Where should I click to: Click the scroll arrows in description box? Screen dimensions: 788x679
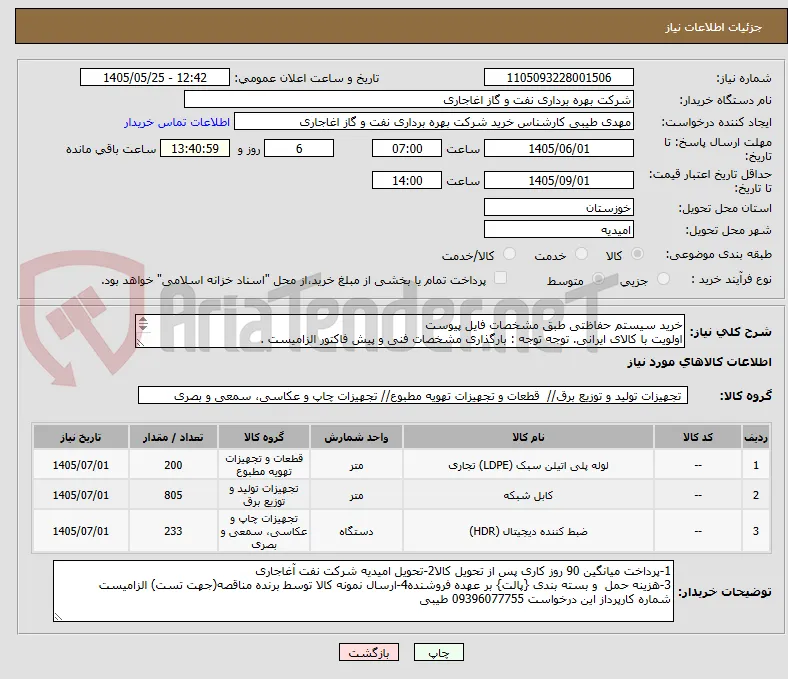143,324
